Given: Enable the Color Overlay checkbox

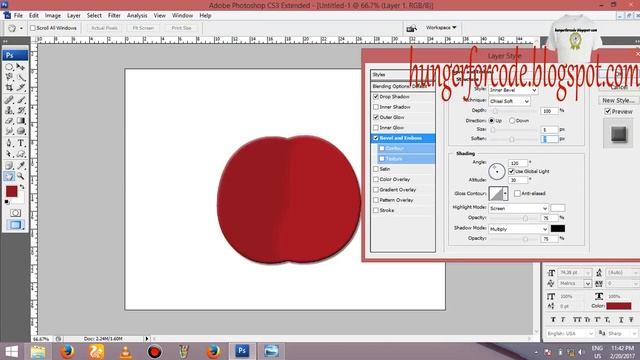Looking at the screenshot, I should click(x=376, y=179).
